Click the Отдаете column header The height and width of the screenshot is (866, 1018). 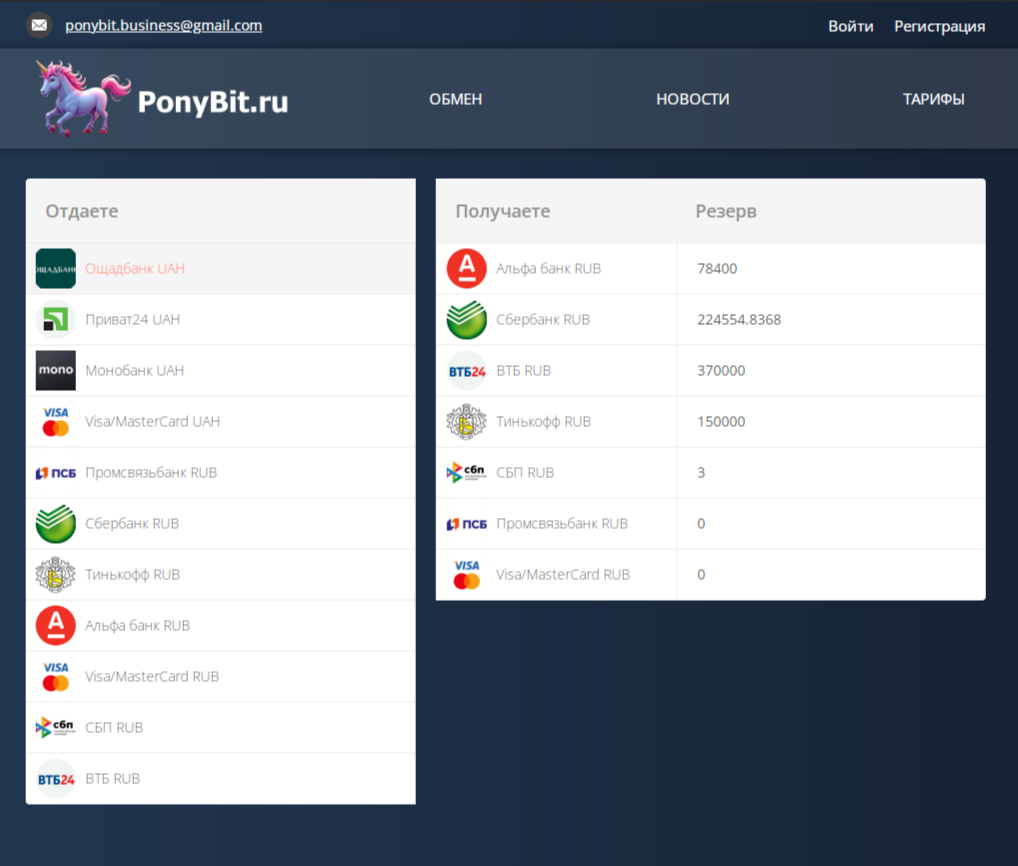pos(82,211)
